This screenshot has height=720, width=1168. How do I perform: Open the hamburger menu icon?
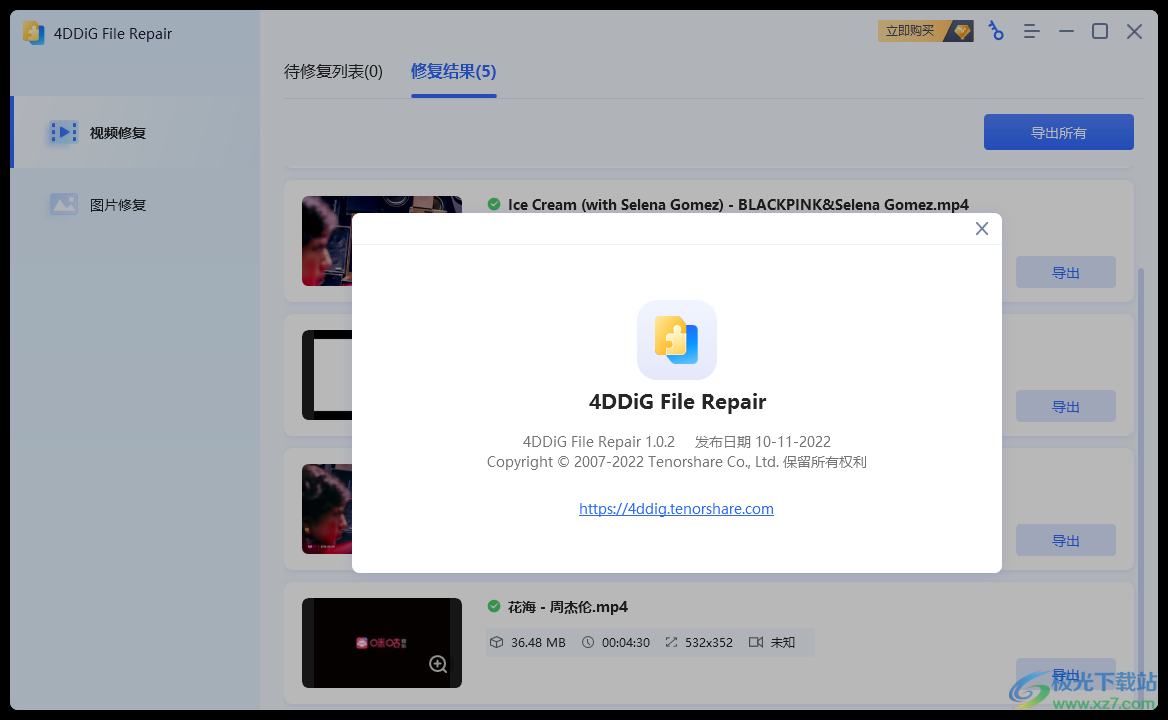click(1031, 31)
